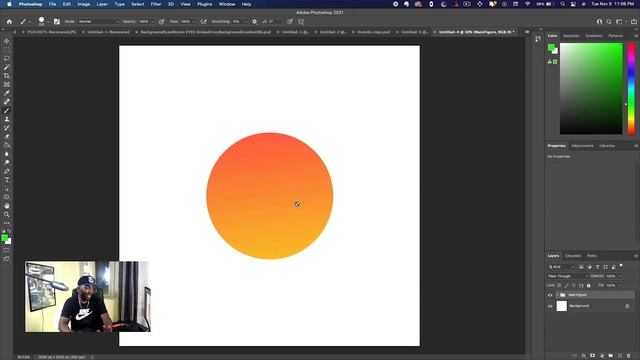Filter layers by type layers icon
Viewport: 640px width, 360px height.
tap(598, 267)
